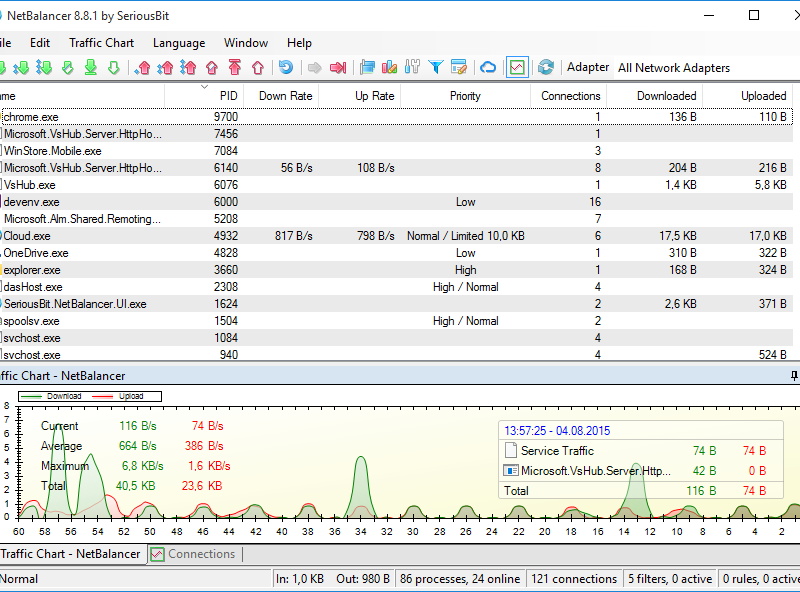Click the red upload arrow with top bar
The width and height of the screenshot is (800, 592).
(235, 67)
